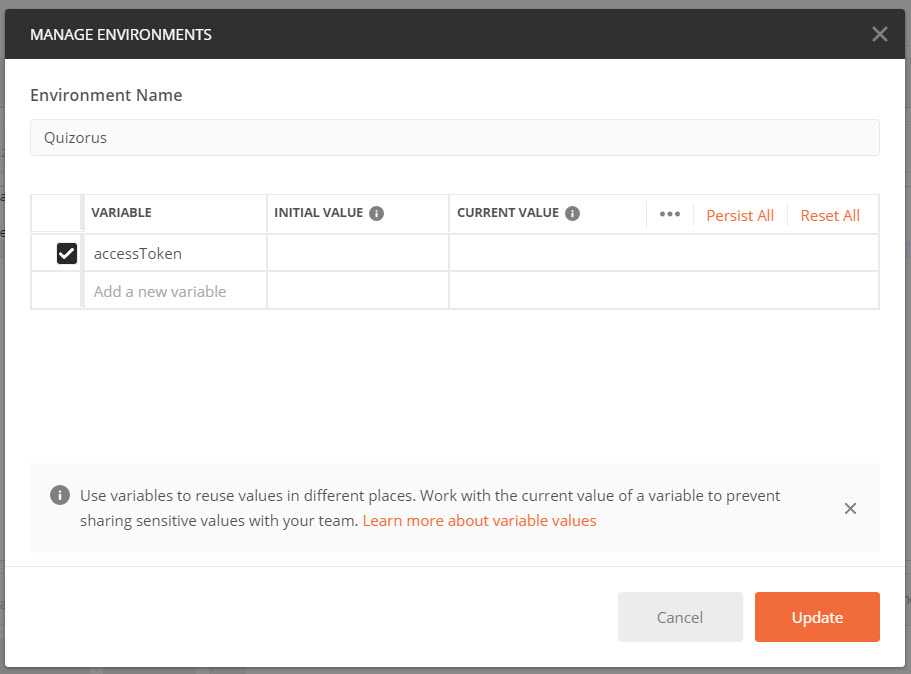This screenshot has height=674, width=911.
Task: Click Reset All values
Action: 830,215
